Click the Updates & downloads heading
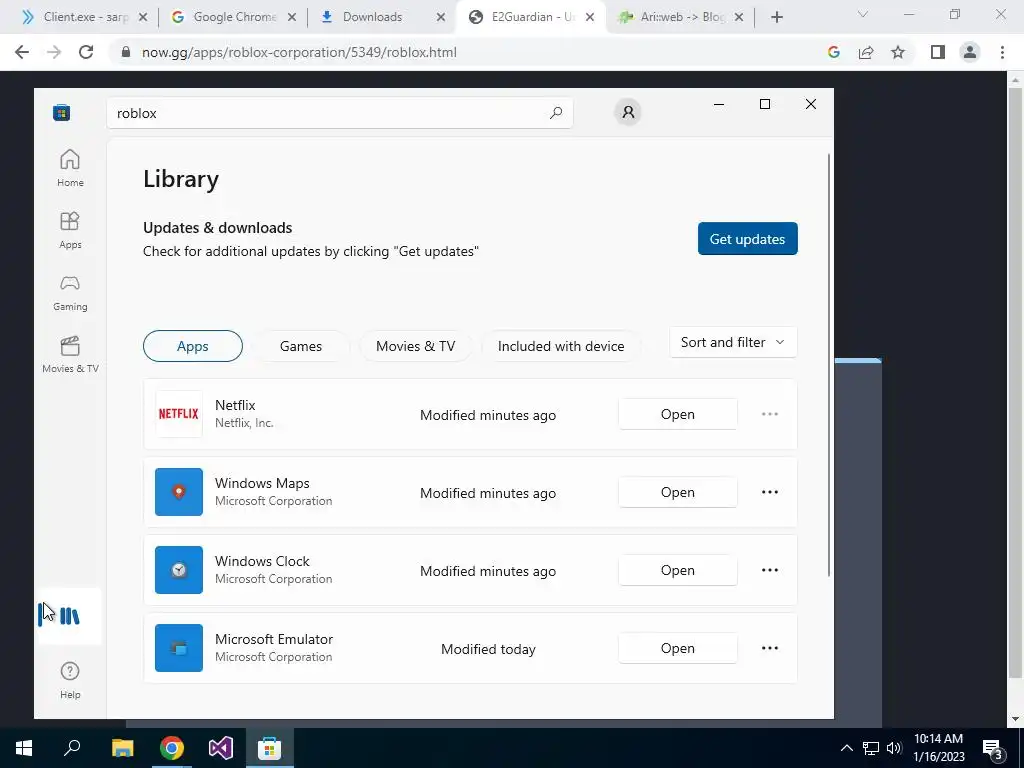The image size is (1024, 768). (217, 228)
